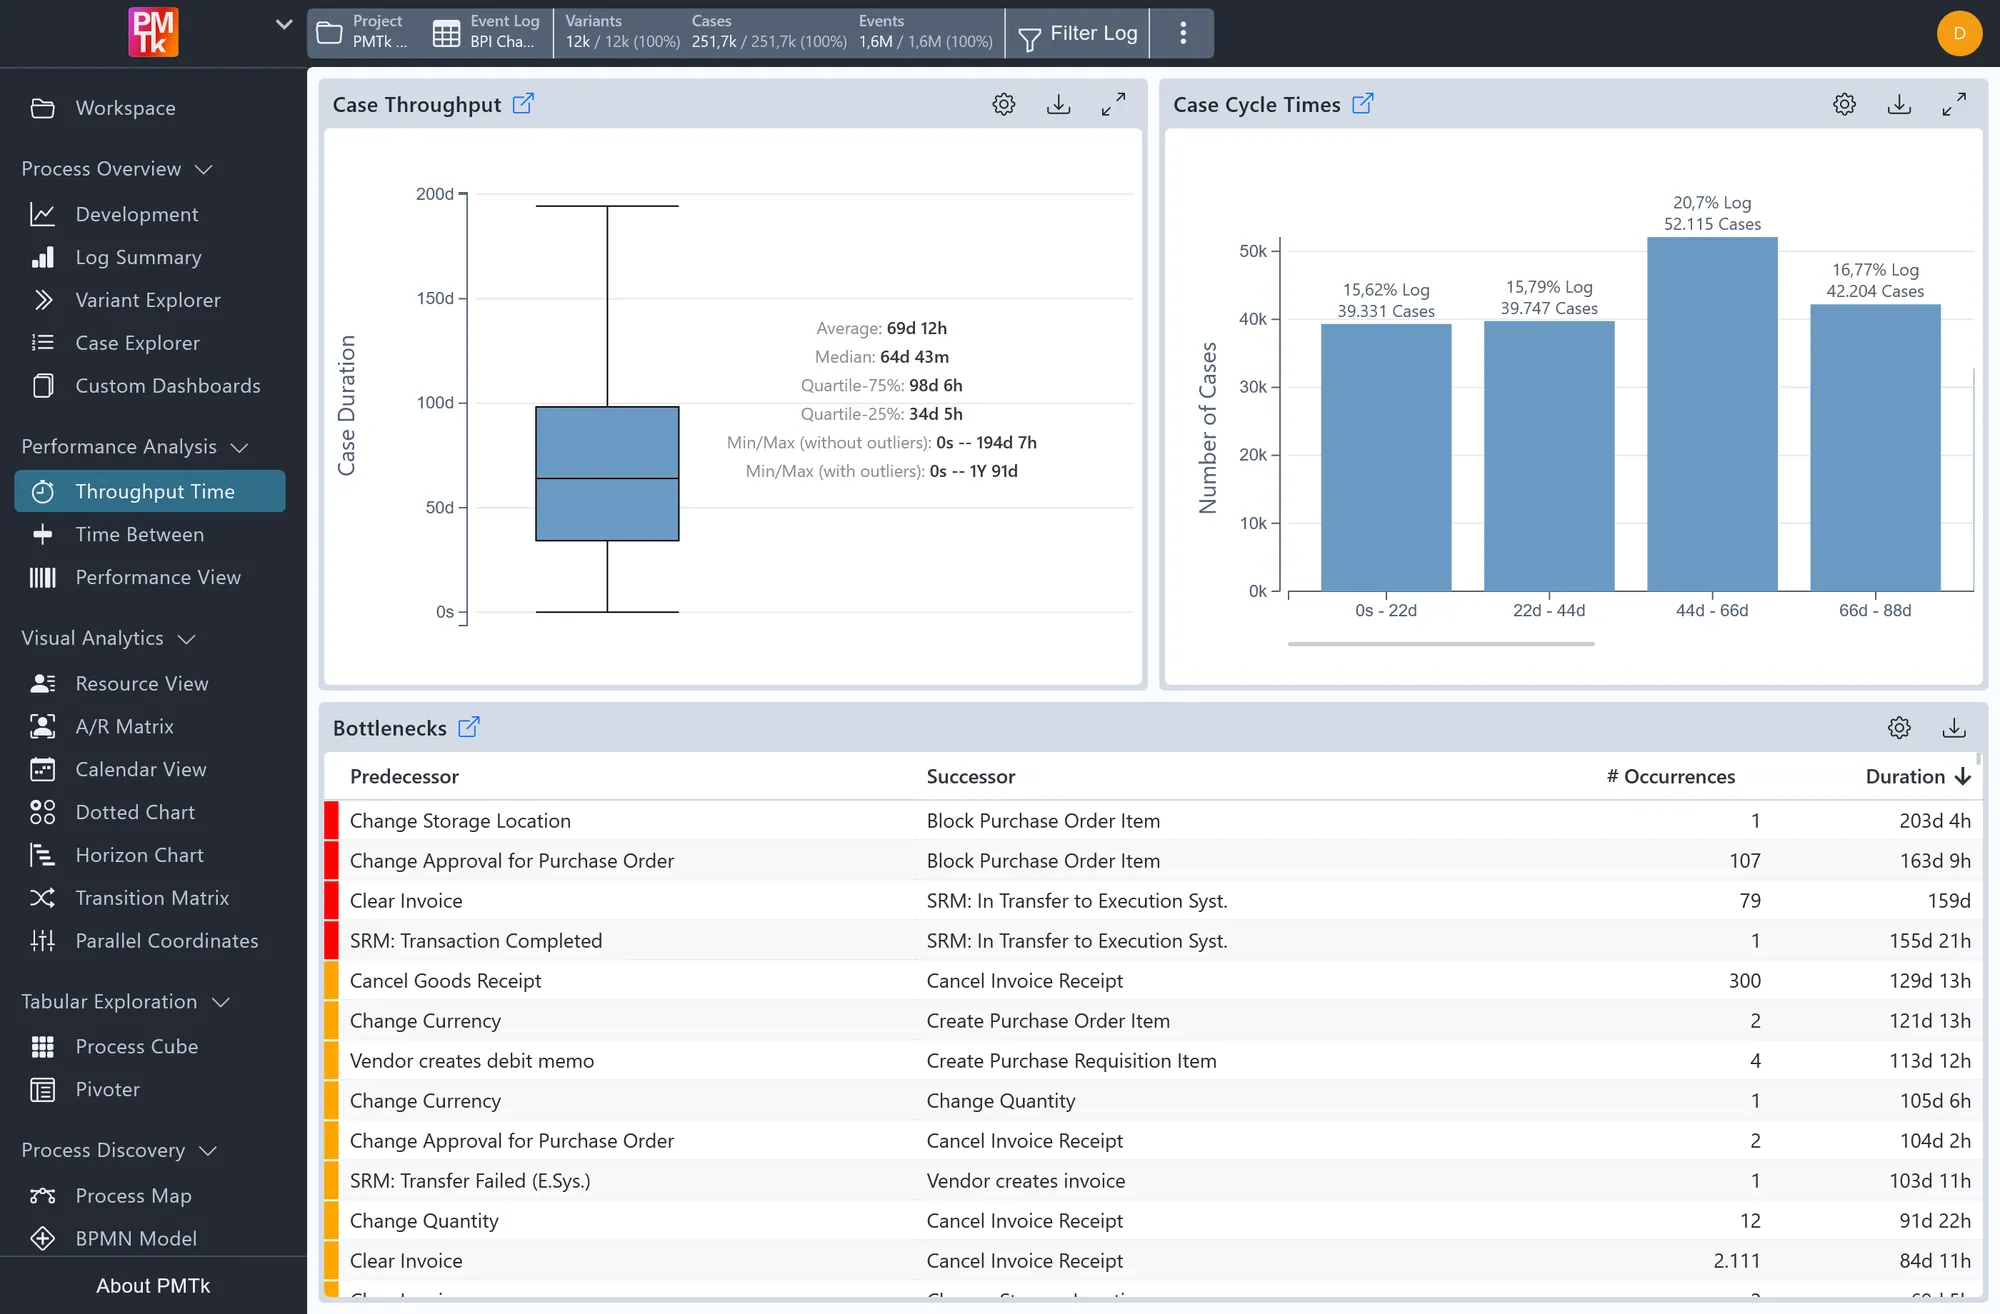
Task: Download the Bottlenecks table
Action: (x=1954, y=728)
